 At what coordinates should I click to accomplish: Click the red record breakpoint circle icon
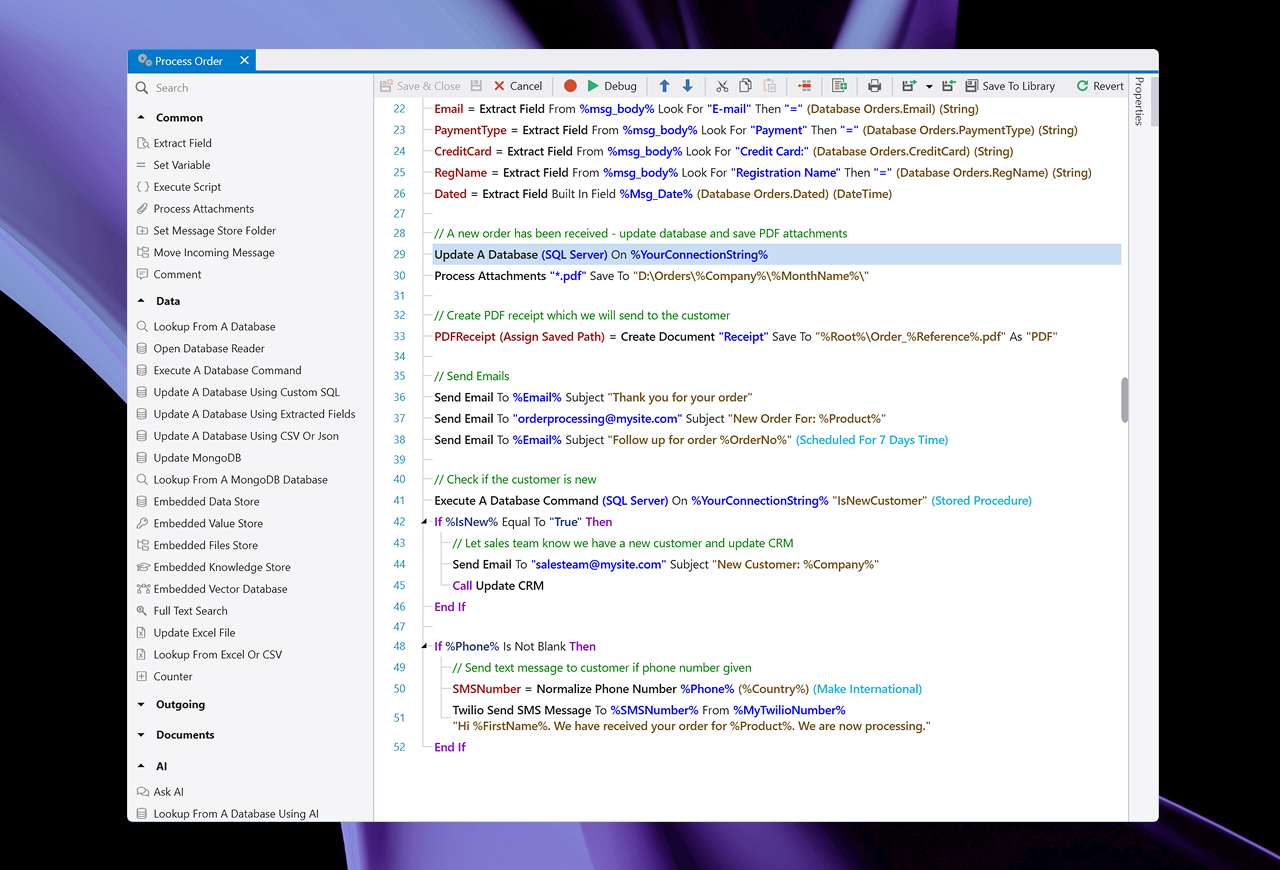pyautogui.click(x=570, y=86)
